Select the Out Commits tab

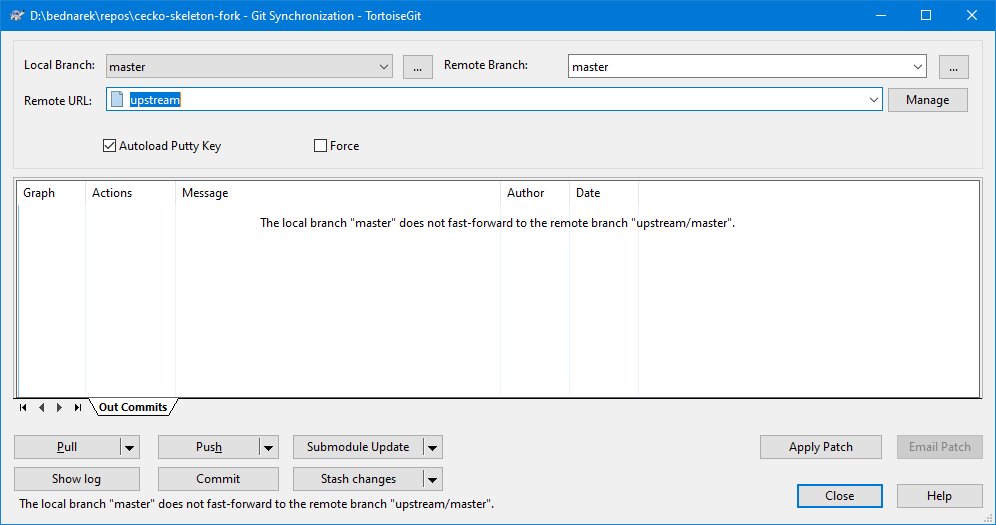pos(133,407)
